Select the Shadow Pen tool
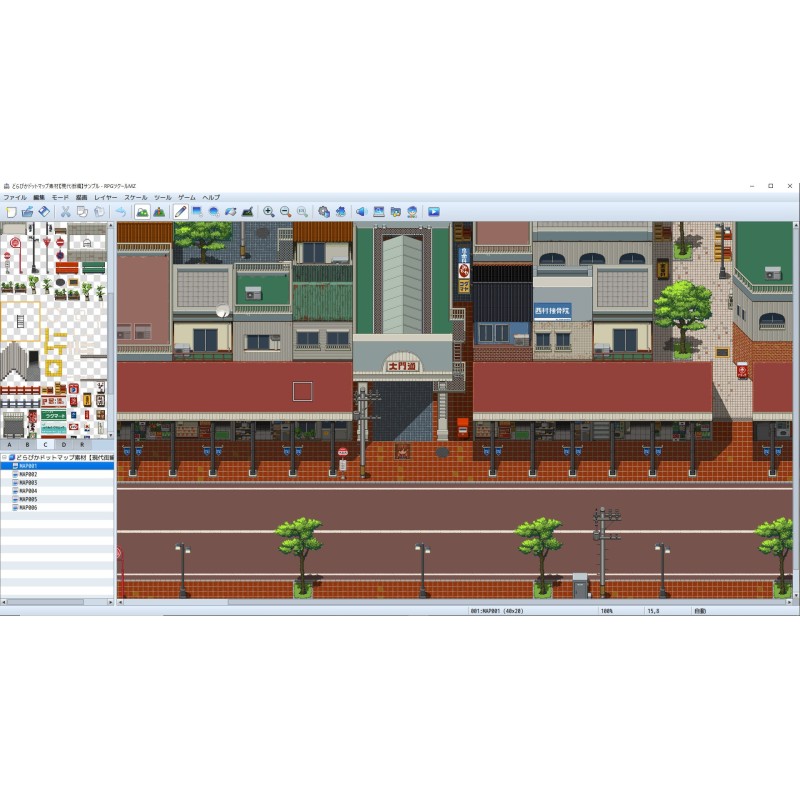Image resolution: width=800 pixels, height=800 pixels. [x=246, y=212]
